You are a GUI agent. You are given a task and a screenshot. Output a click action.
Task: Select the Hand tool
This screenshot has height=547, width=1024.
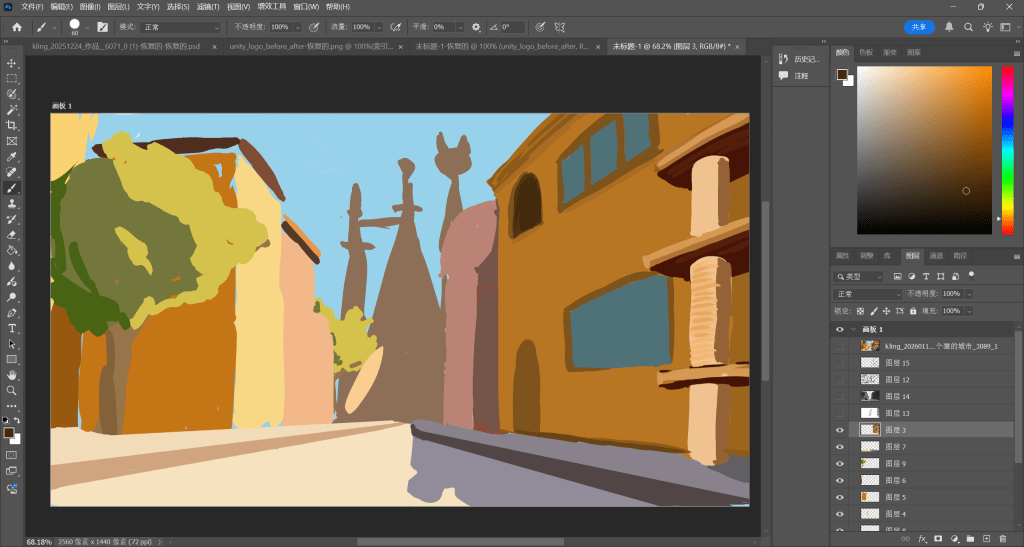12,375
